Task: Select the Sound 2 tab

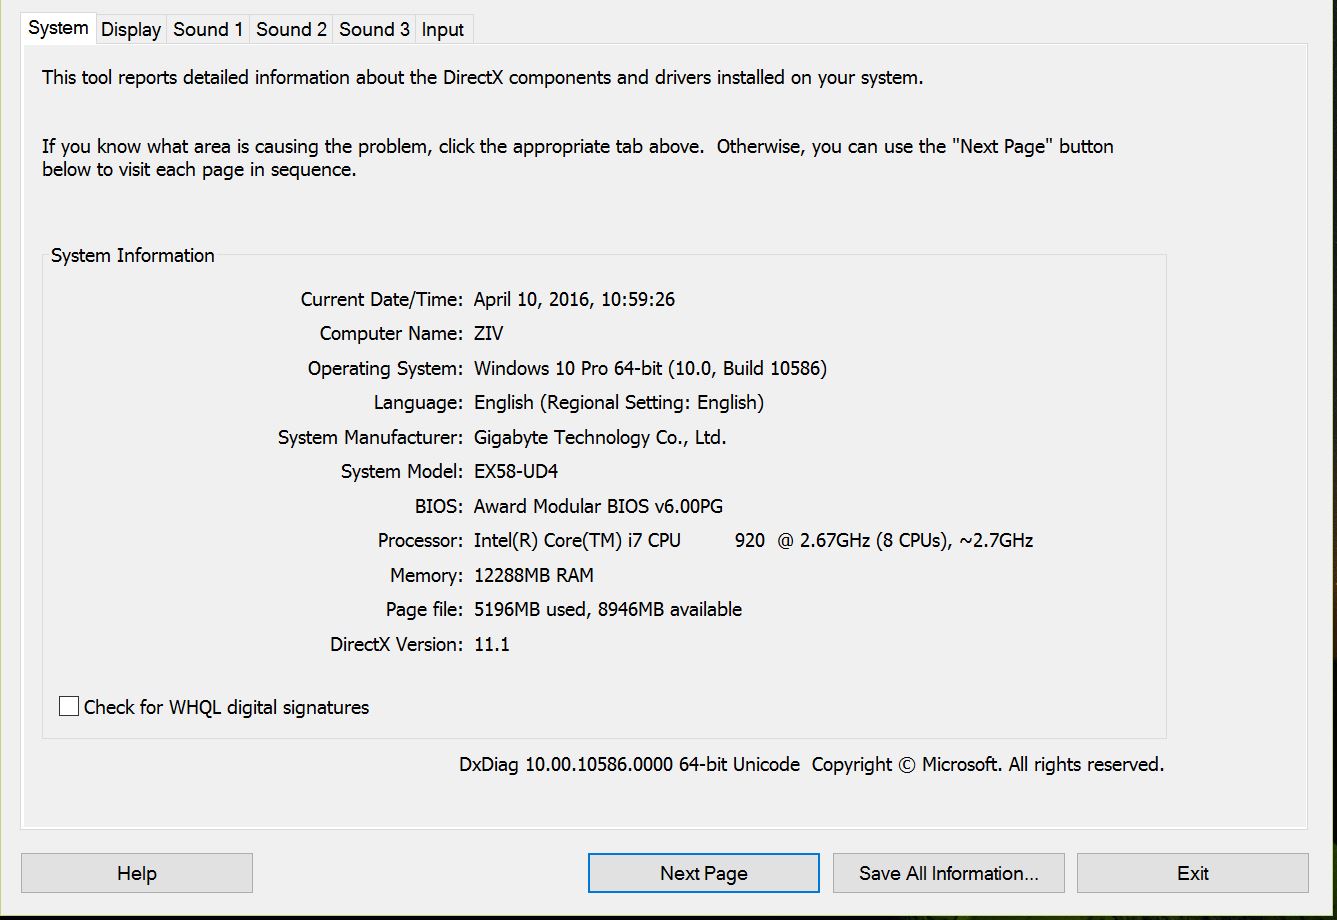Action: click(x=291, y=30)
